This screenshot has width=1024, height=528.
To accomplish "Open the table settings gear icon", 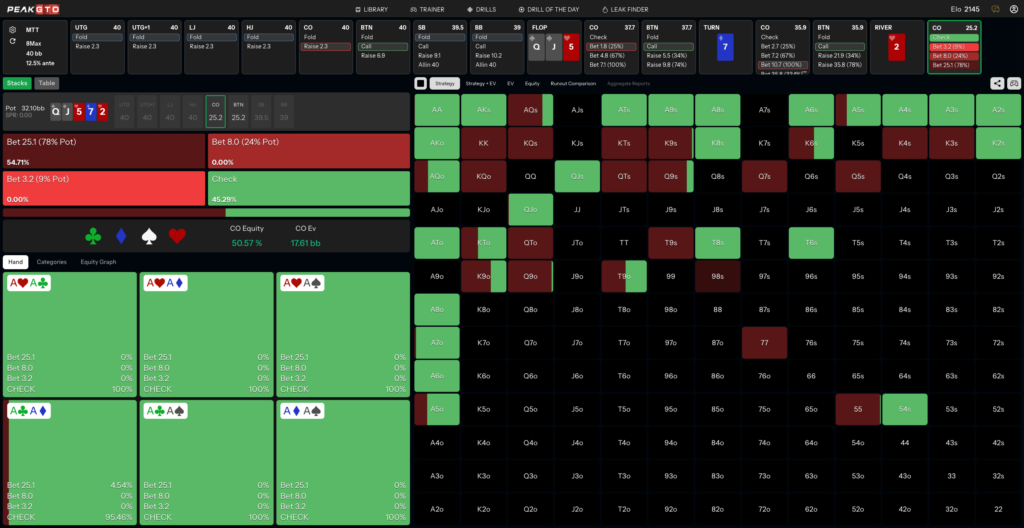I will pos(12,29).
